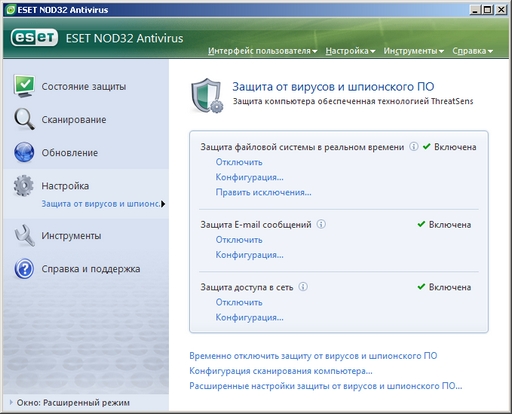Open the Настройка menu in header
The image size is (512, 414).
[350, 51]
